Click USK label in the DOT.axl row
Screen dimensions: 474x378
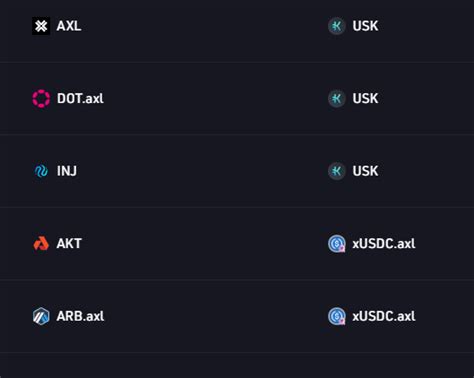point(365,99)
